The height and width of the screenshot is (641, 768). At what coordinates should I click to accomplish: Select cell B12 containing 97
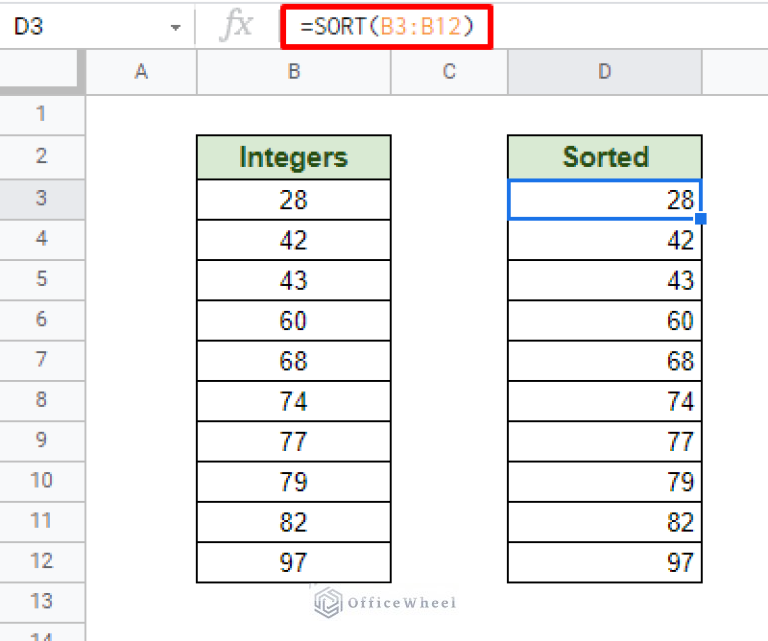294,562
